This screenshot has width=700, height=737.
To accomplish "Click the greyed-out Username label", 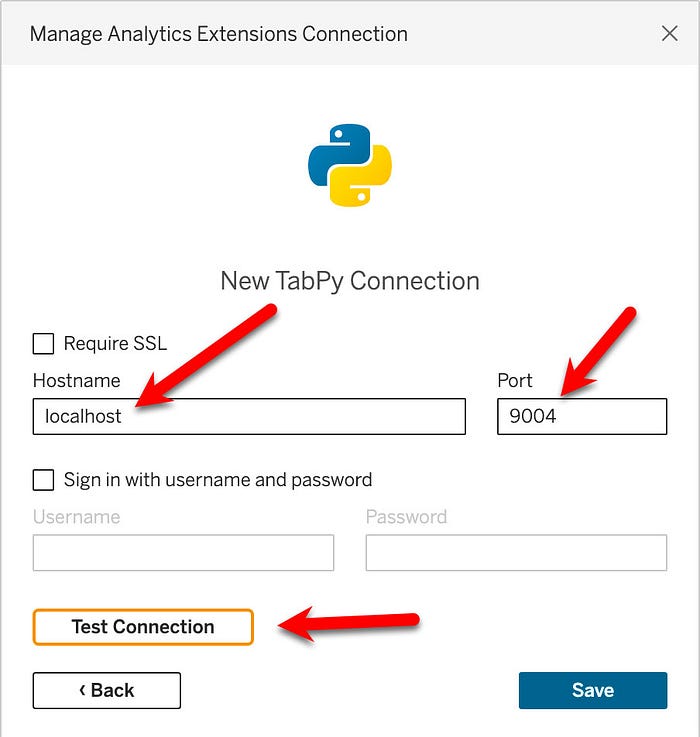I will pos(77,517).
